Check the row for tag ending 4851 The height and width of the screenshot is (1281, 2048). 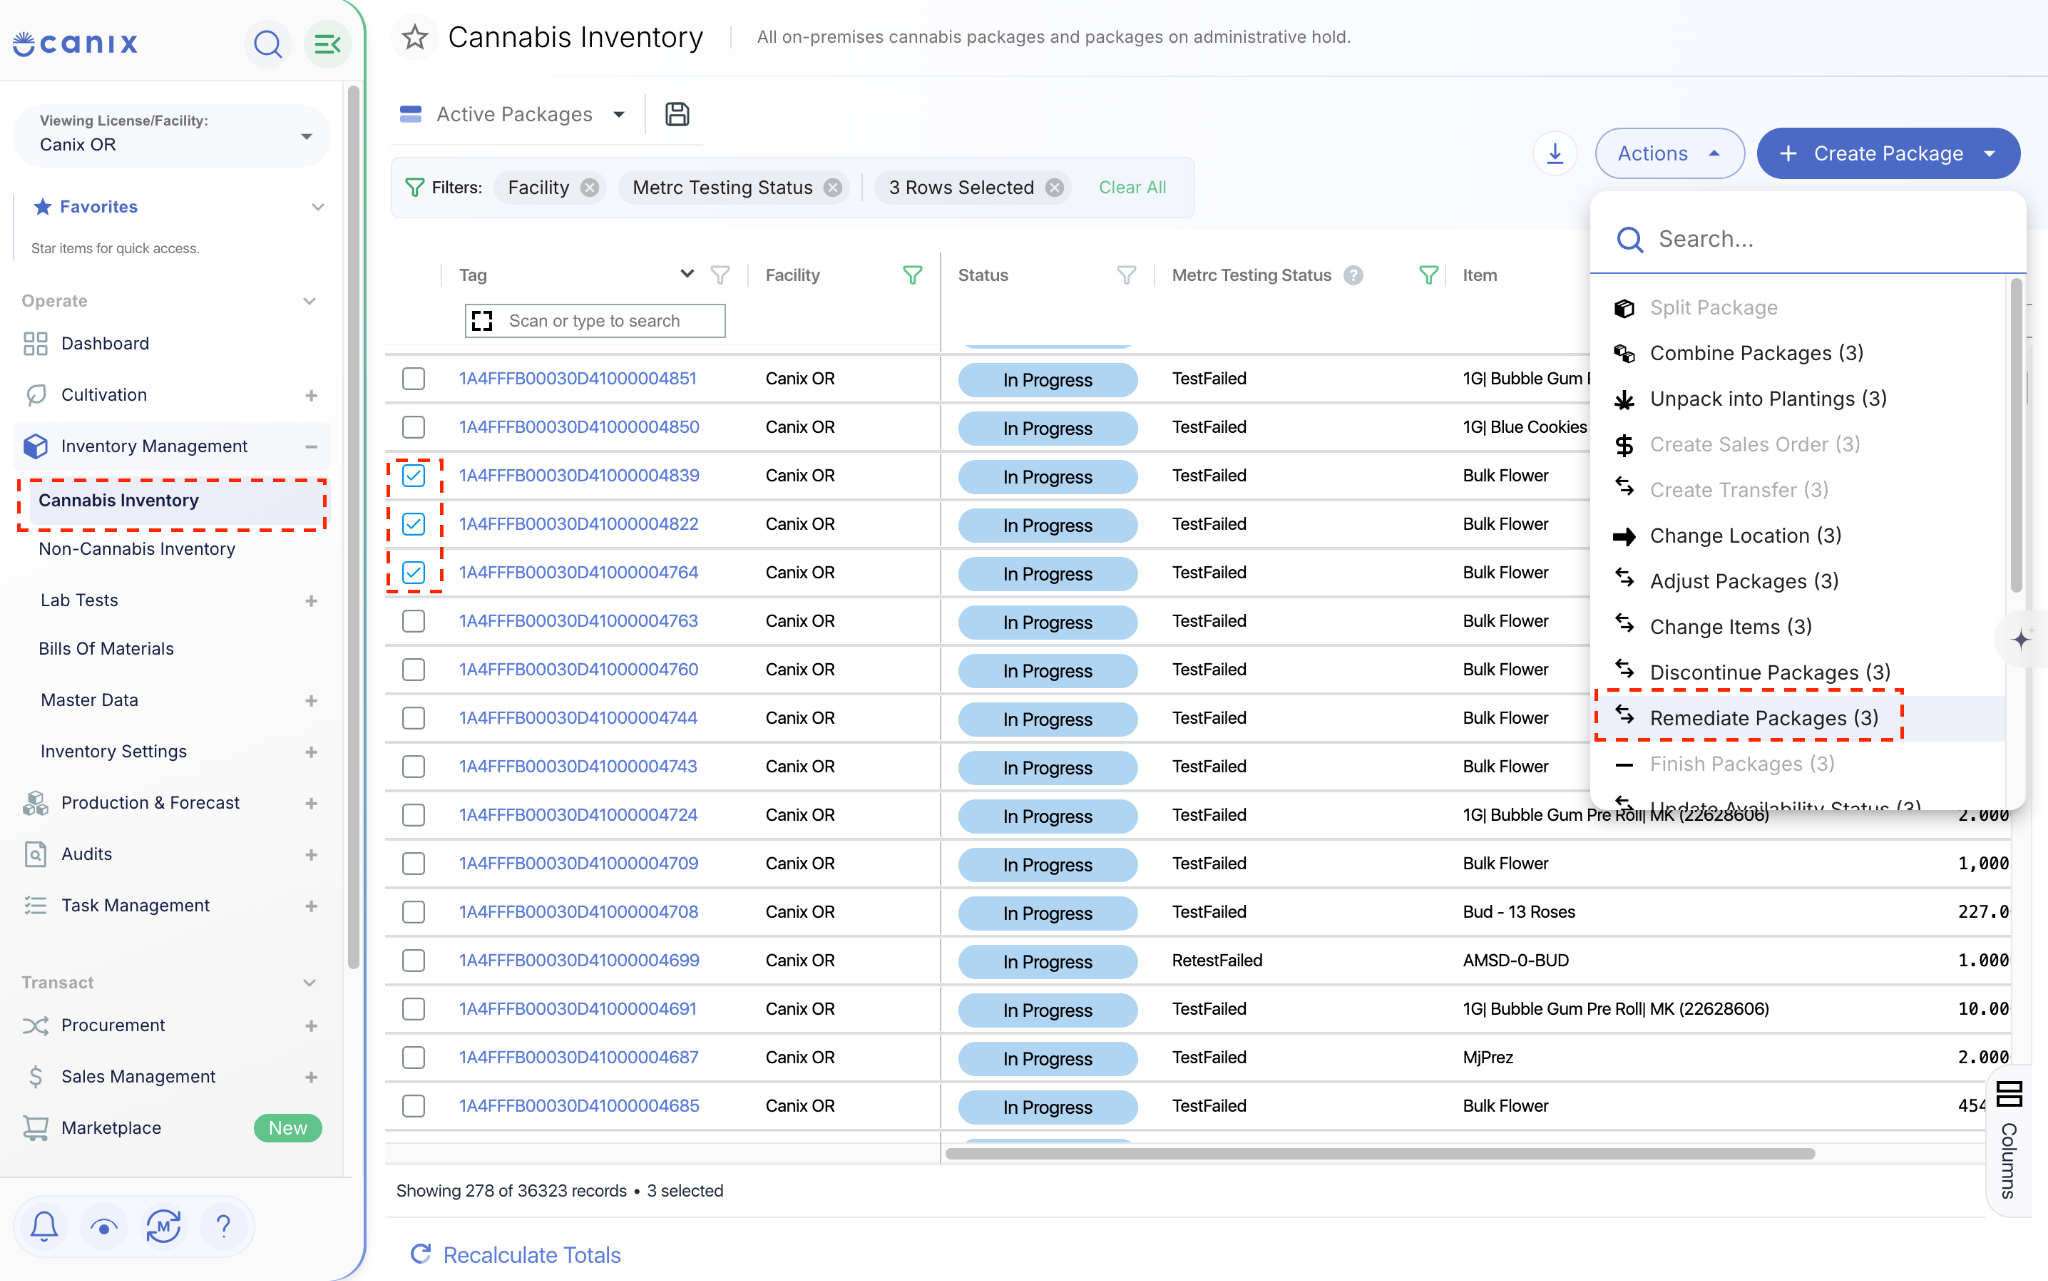coord(413,379)
